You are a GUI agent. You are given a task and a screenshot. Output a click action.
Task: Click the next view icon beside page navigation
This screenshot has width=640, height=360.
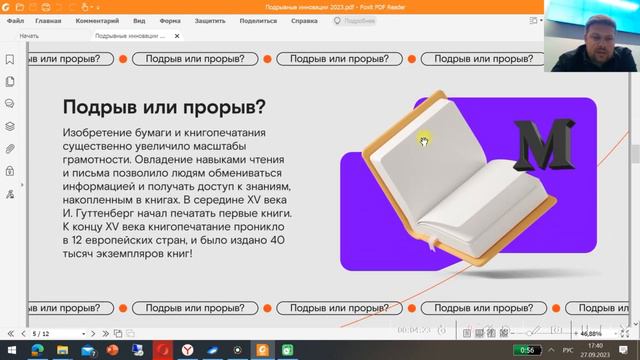(130, 333)
